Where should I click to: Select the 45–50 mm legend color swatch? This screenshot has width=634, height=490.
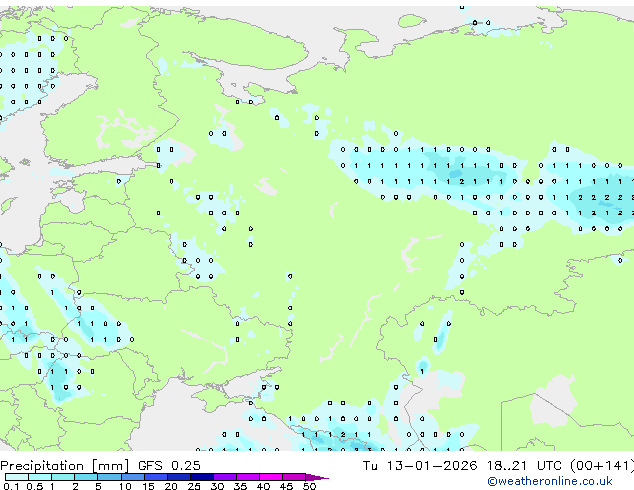click(x=294, y=477)
